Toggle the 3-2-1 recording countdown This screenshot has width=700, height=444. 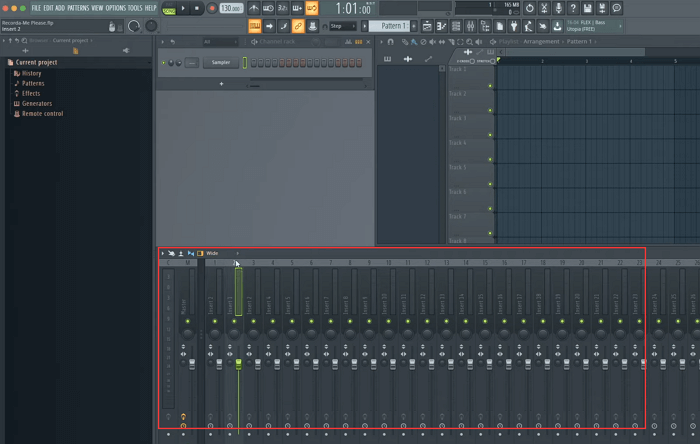coord(283,8)
